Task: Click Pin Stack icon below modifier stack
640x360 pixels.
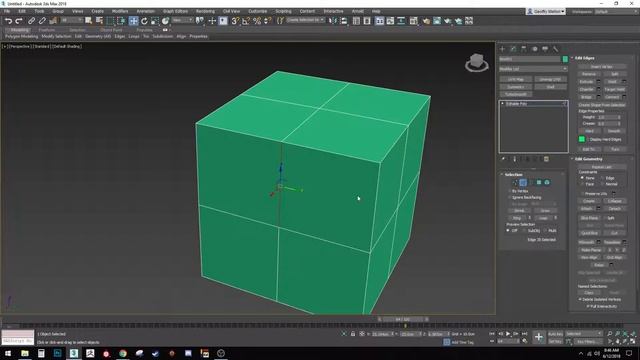Action: coord(503,159)
